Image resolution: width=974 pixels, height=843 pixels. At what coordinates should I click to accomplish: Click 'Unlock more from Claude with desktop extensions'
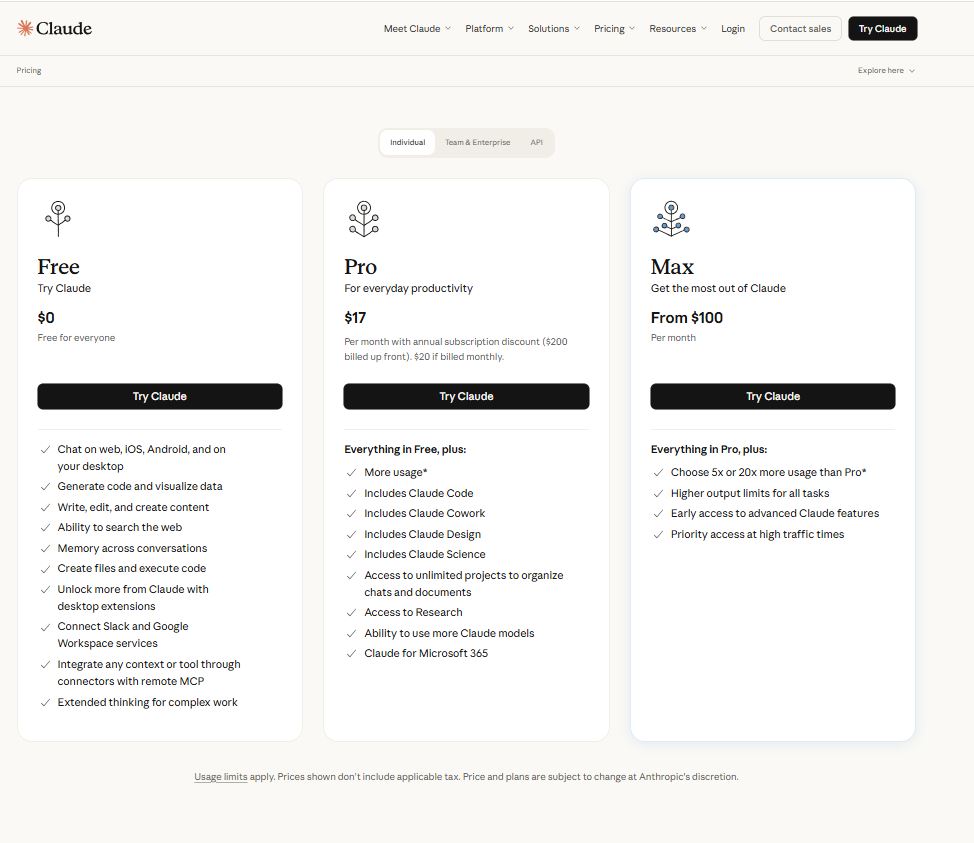tap(133, 598)
